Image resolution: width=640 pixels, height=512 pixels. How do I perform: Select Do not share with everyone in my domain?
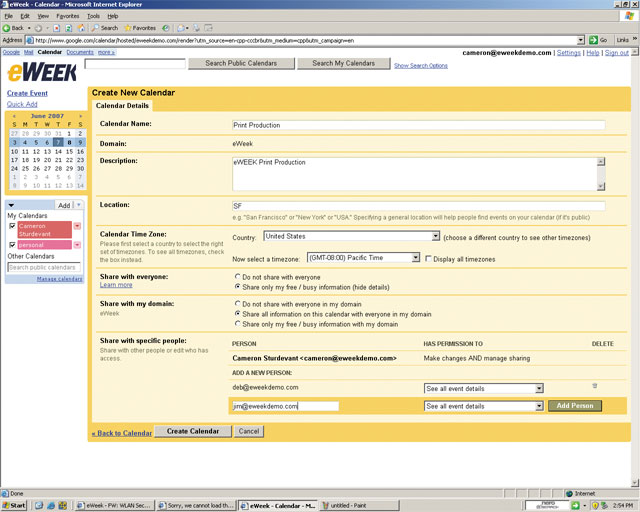coord(238,304)
